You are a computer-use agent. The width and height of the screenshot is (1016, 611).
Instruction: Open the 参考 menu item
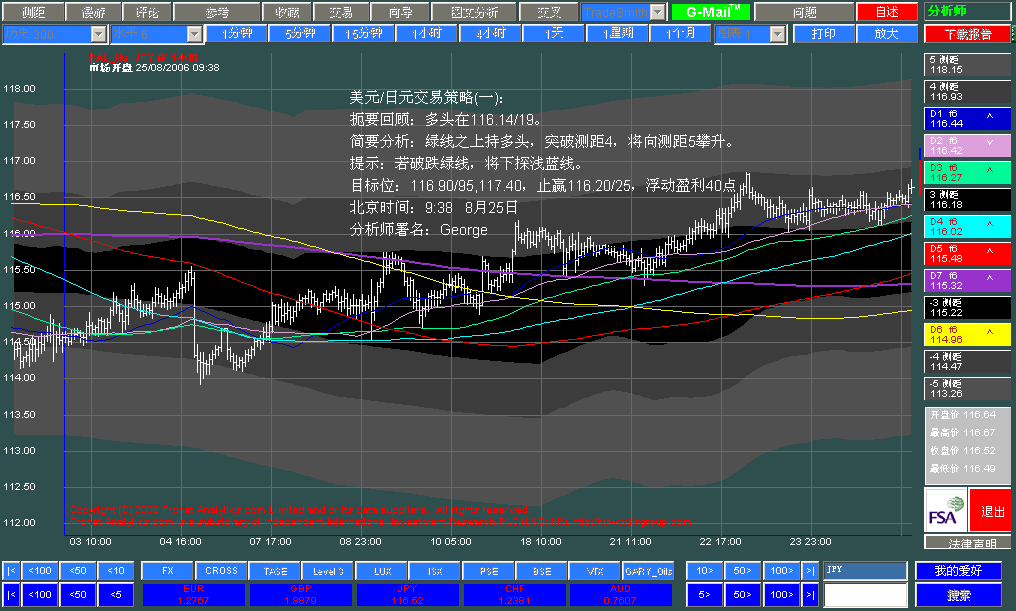click(217, 12)
